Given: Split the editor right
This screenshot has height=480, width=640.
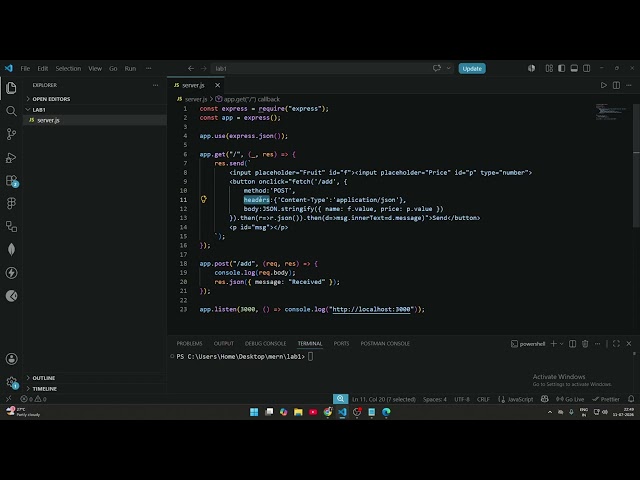Looking at the screenshot, I should click(616, 85).
